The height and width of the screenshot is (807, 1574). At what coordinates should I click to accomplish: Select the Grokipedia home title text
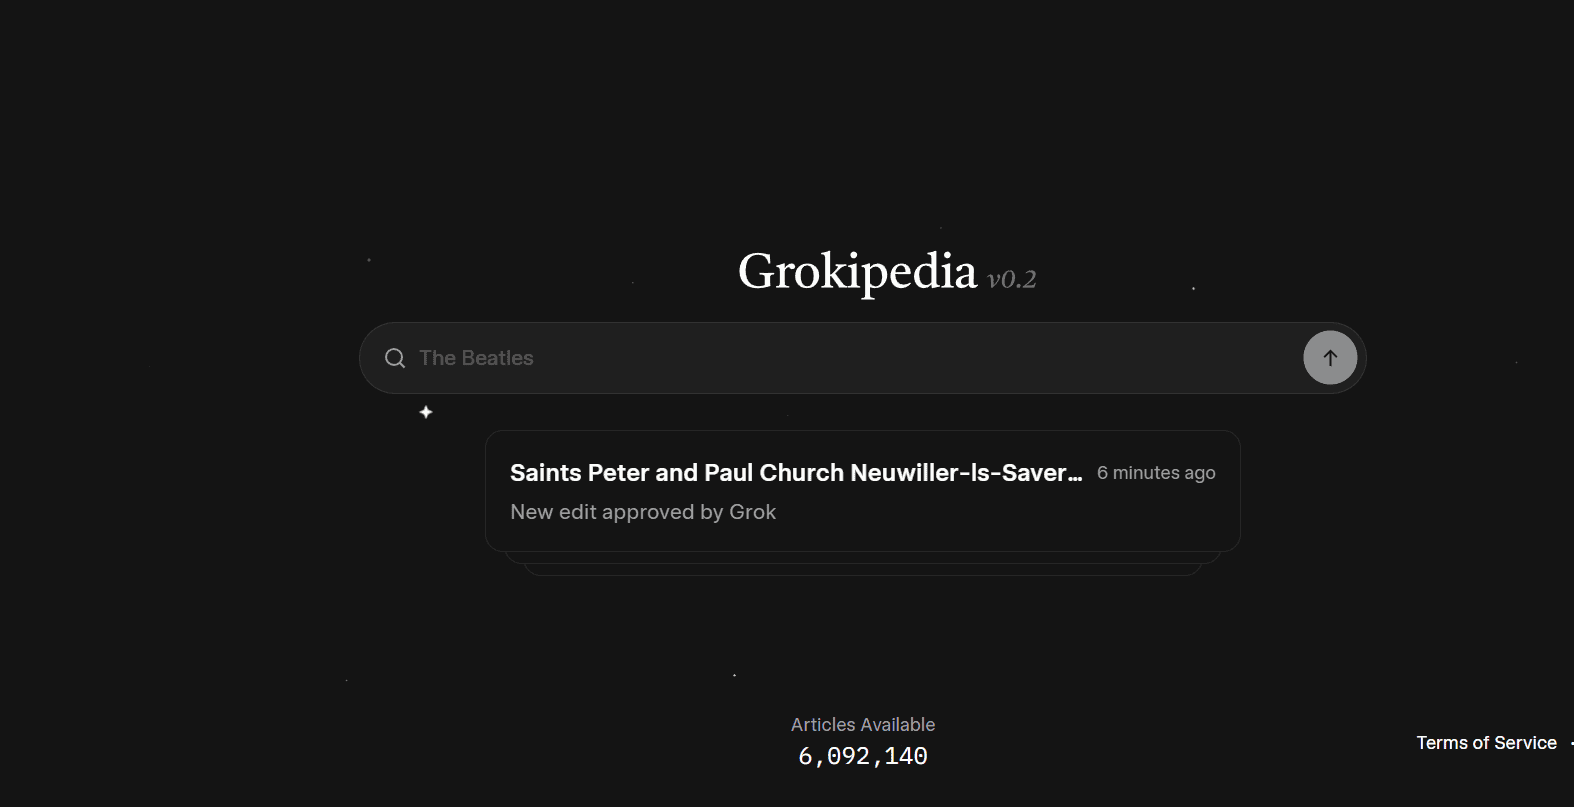pos(857,271)
